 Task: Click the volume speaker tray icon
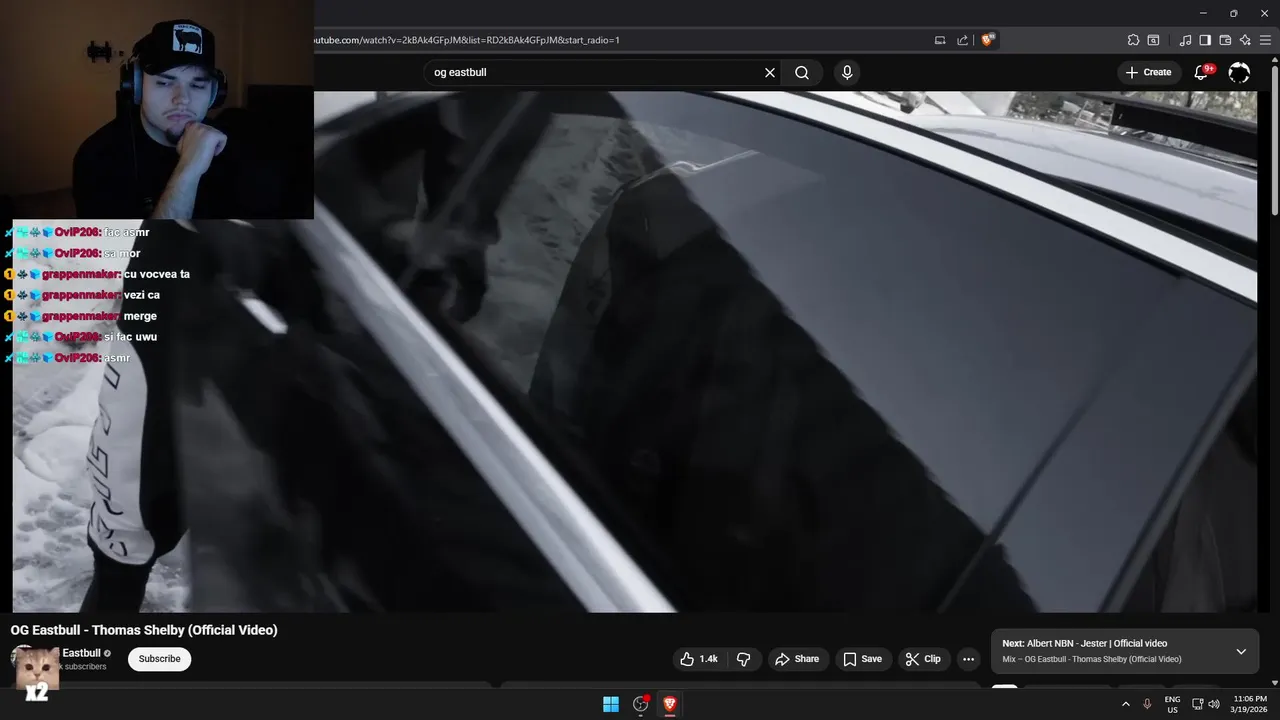(1214, 704)
